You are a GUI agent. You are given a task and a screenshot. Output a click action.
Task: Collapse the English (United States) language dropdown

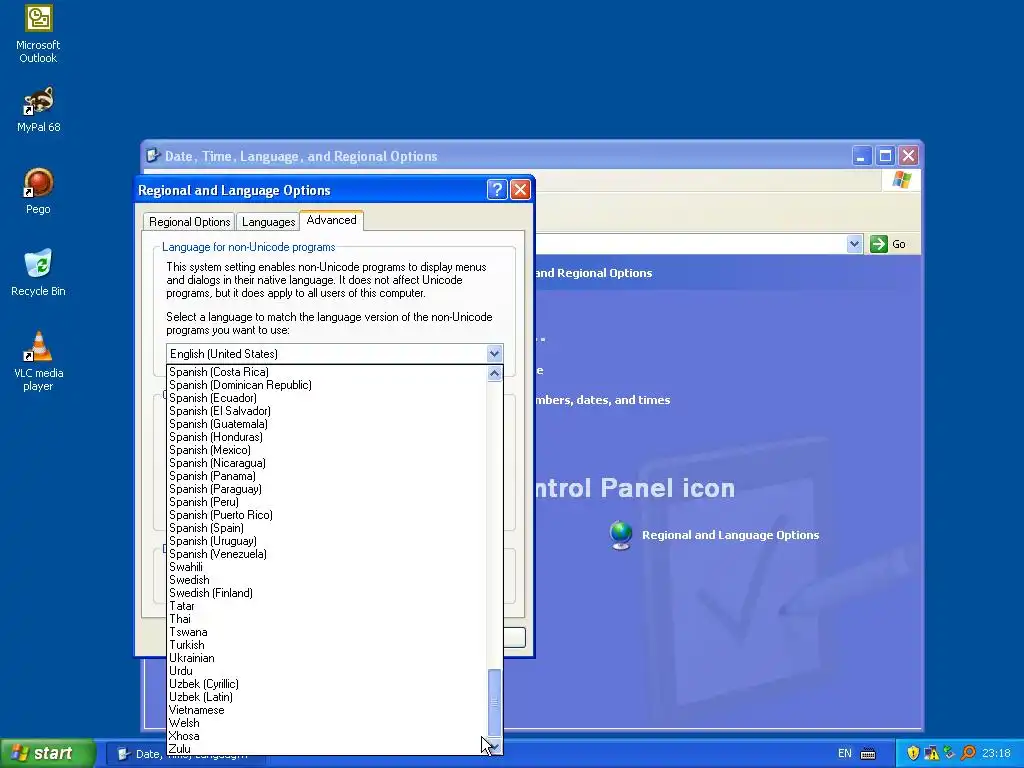pos(494,354)
